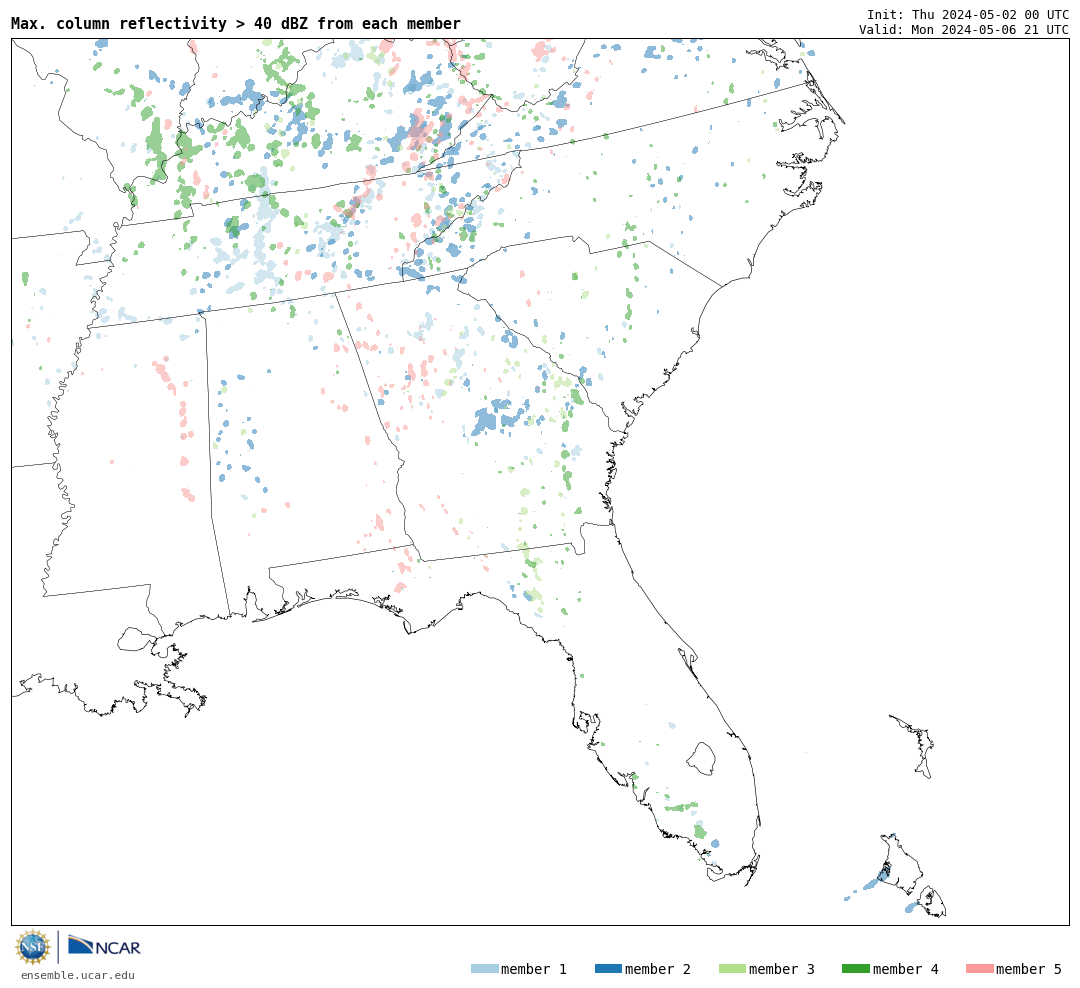Click the member 2 dark blue legend swatch
This screenshot has width=1080, height=988.
coord(608,969)
